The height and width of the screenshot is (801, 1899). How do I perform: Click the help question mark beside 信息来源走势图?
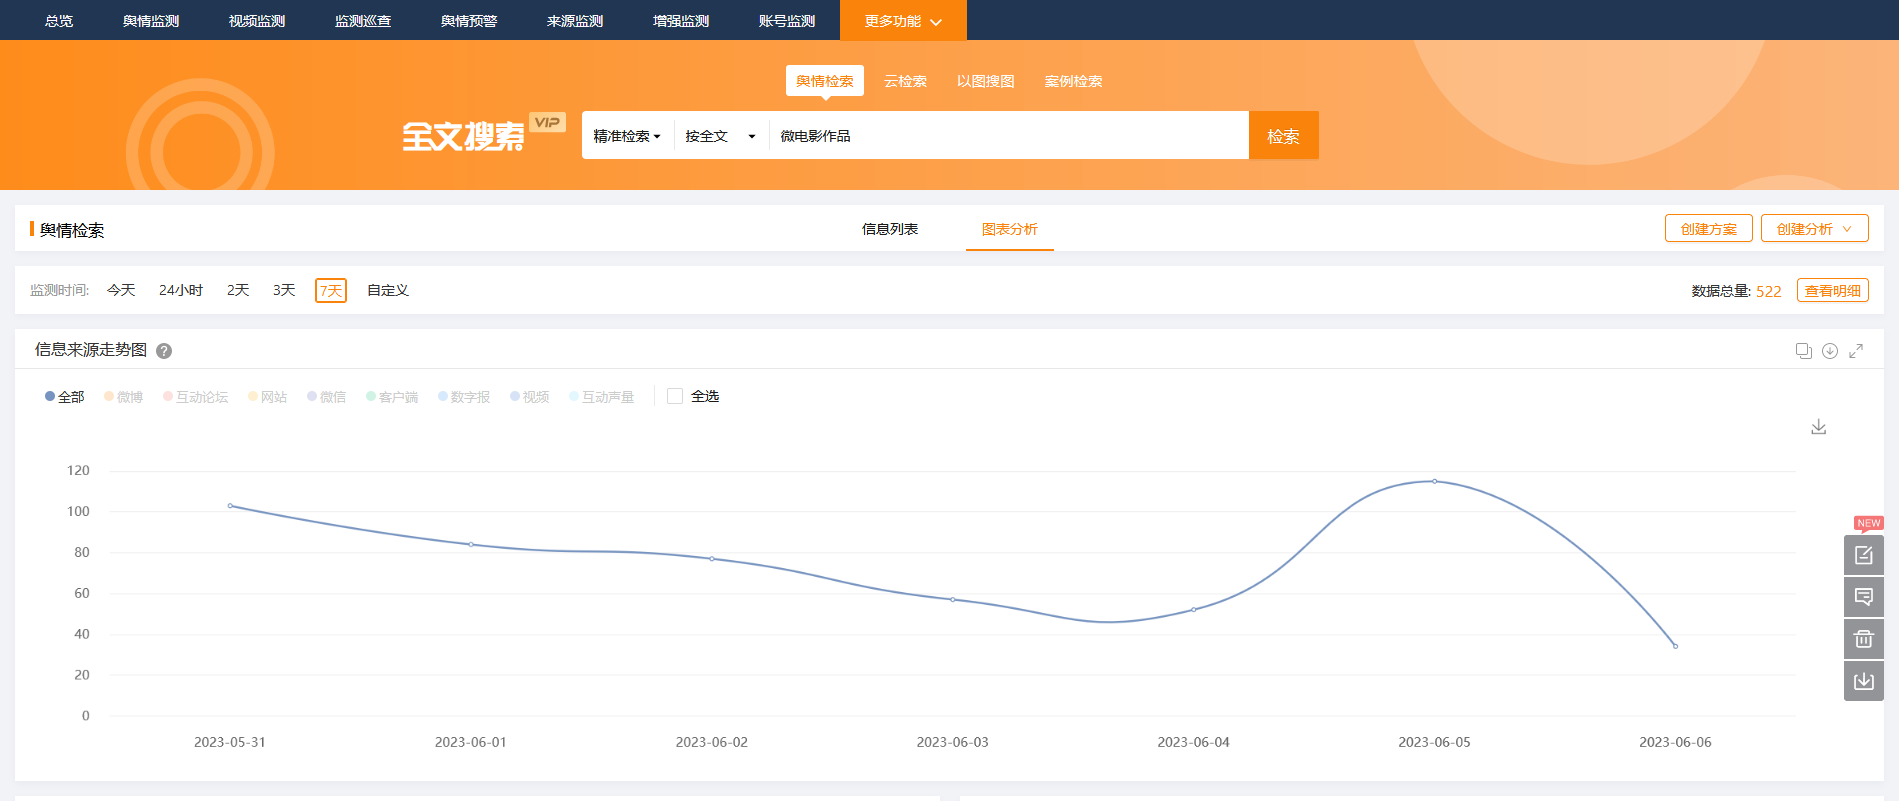(164, 351)
